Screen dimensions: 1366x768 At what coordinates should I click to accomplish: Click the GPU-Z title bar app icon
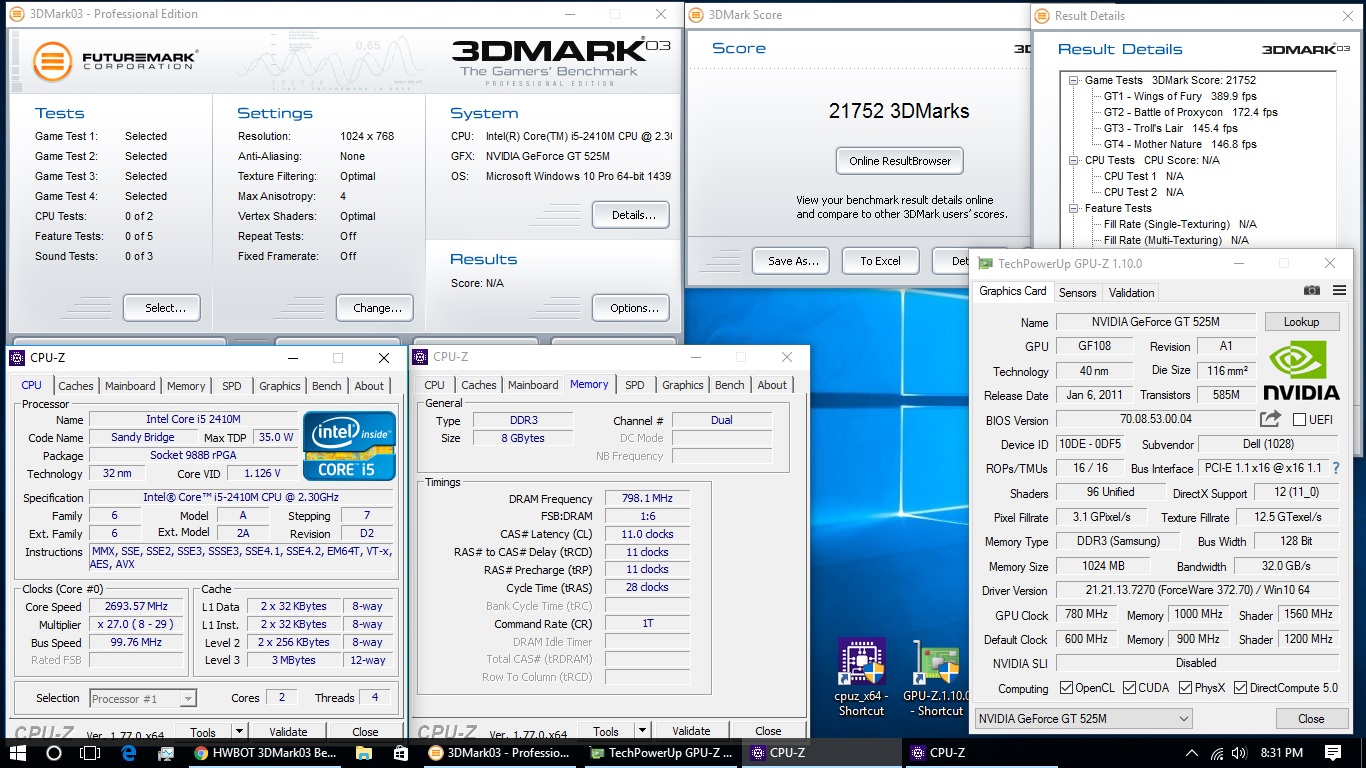pos(986,263)
